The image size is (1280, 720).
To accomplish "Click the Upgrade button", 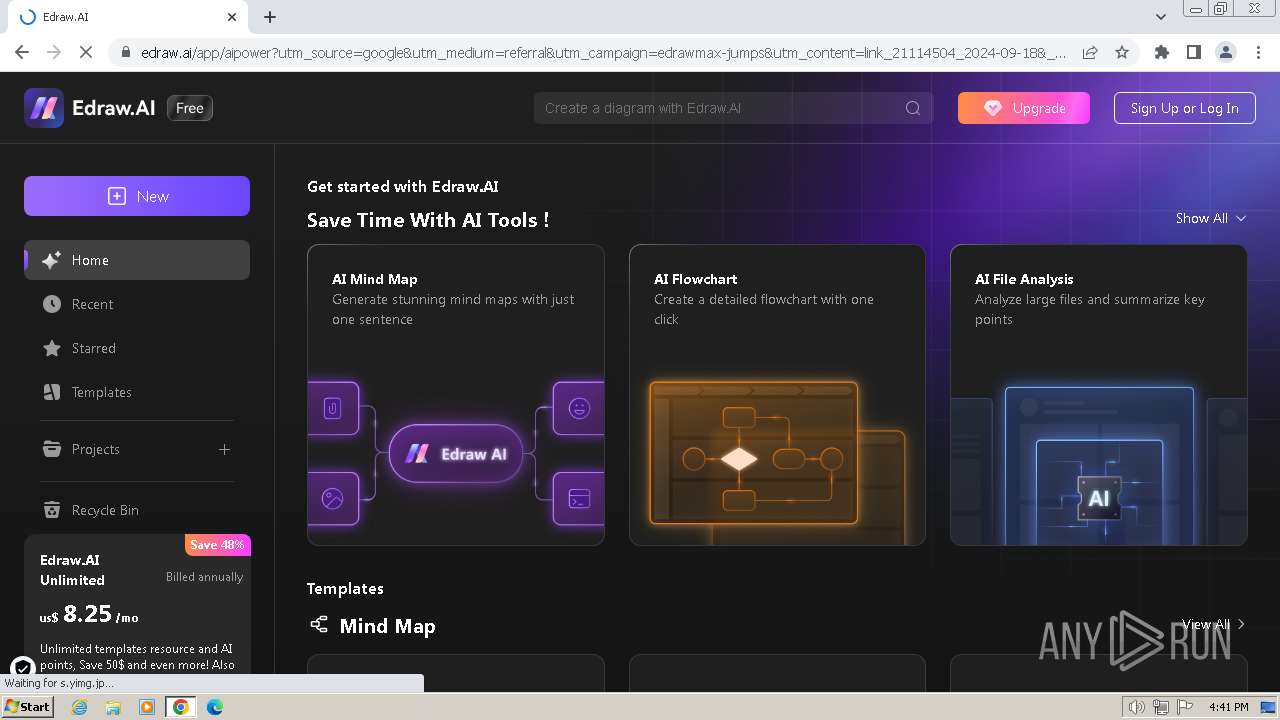I will pyautogui.click(x=1024, y=108).
